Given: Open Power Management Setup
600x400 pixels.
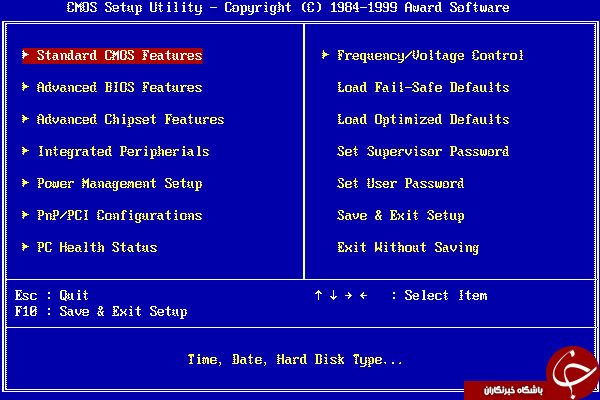Looking at the screenshot, I should [119, 184].
